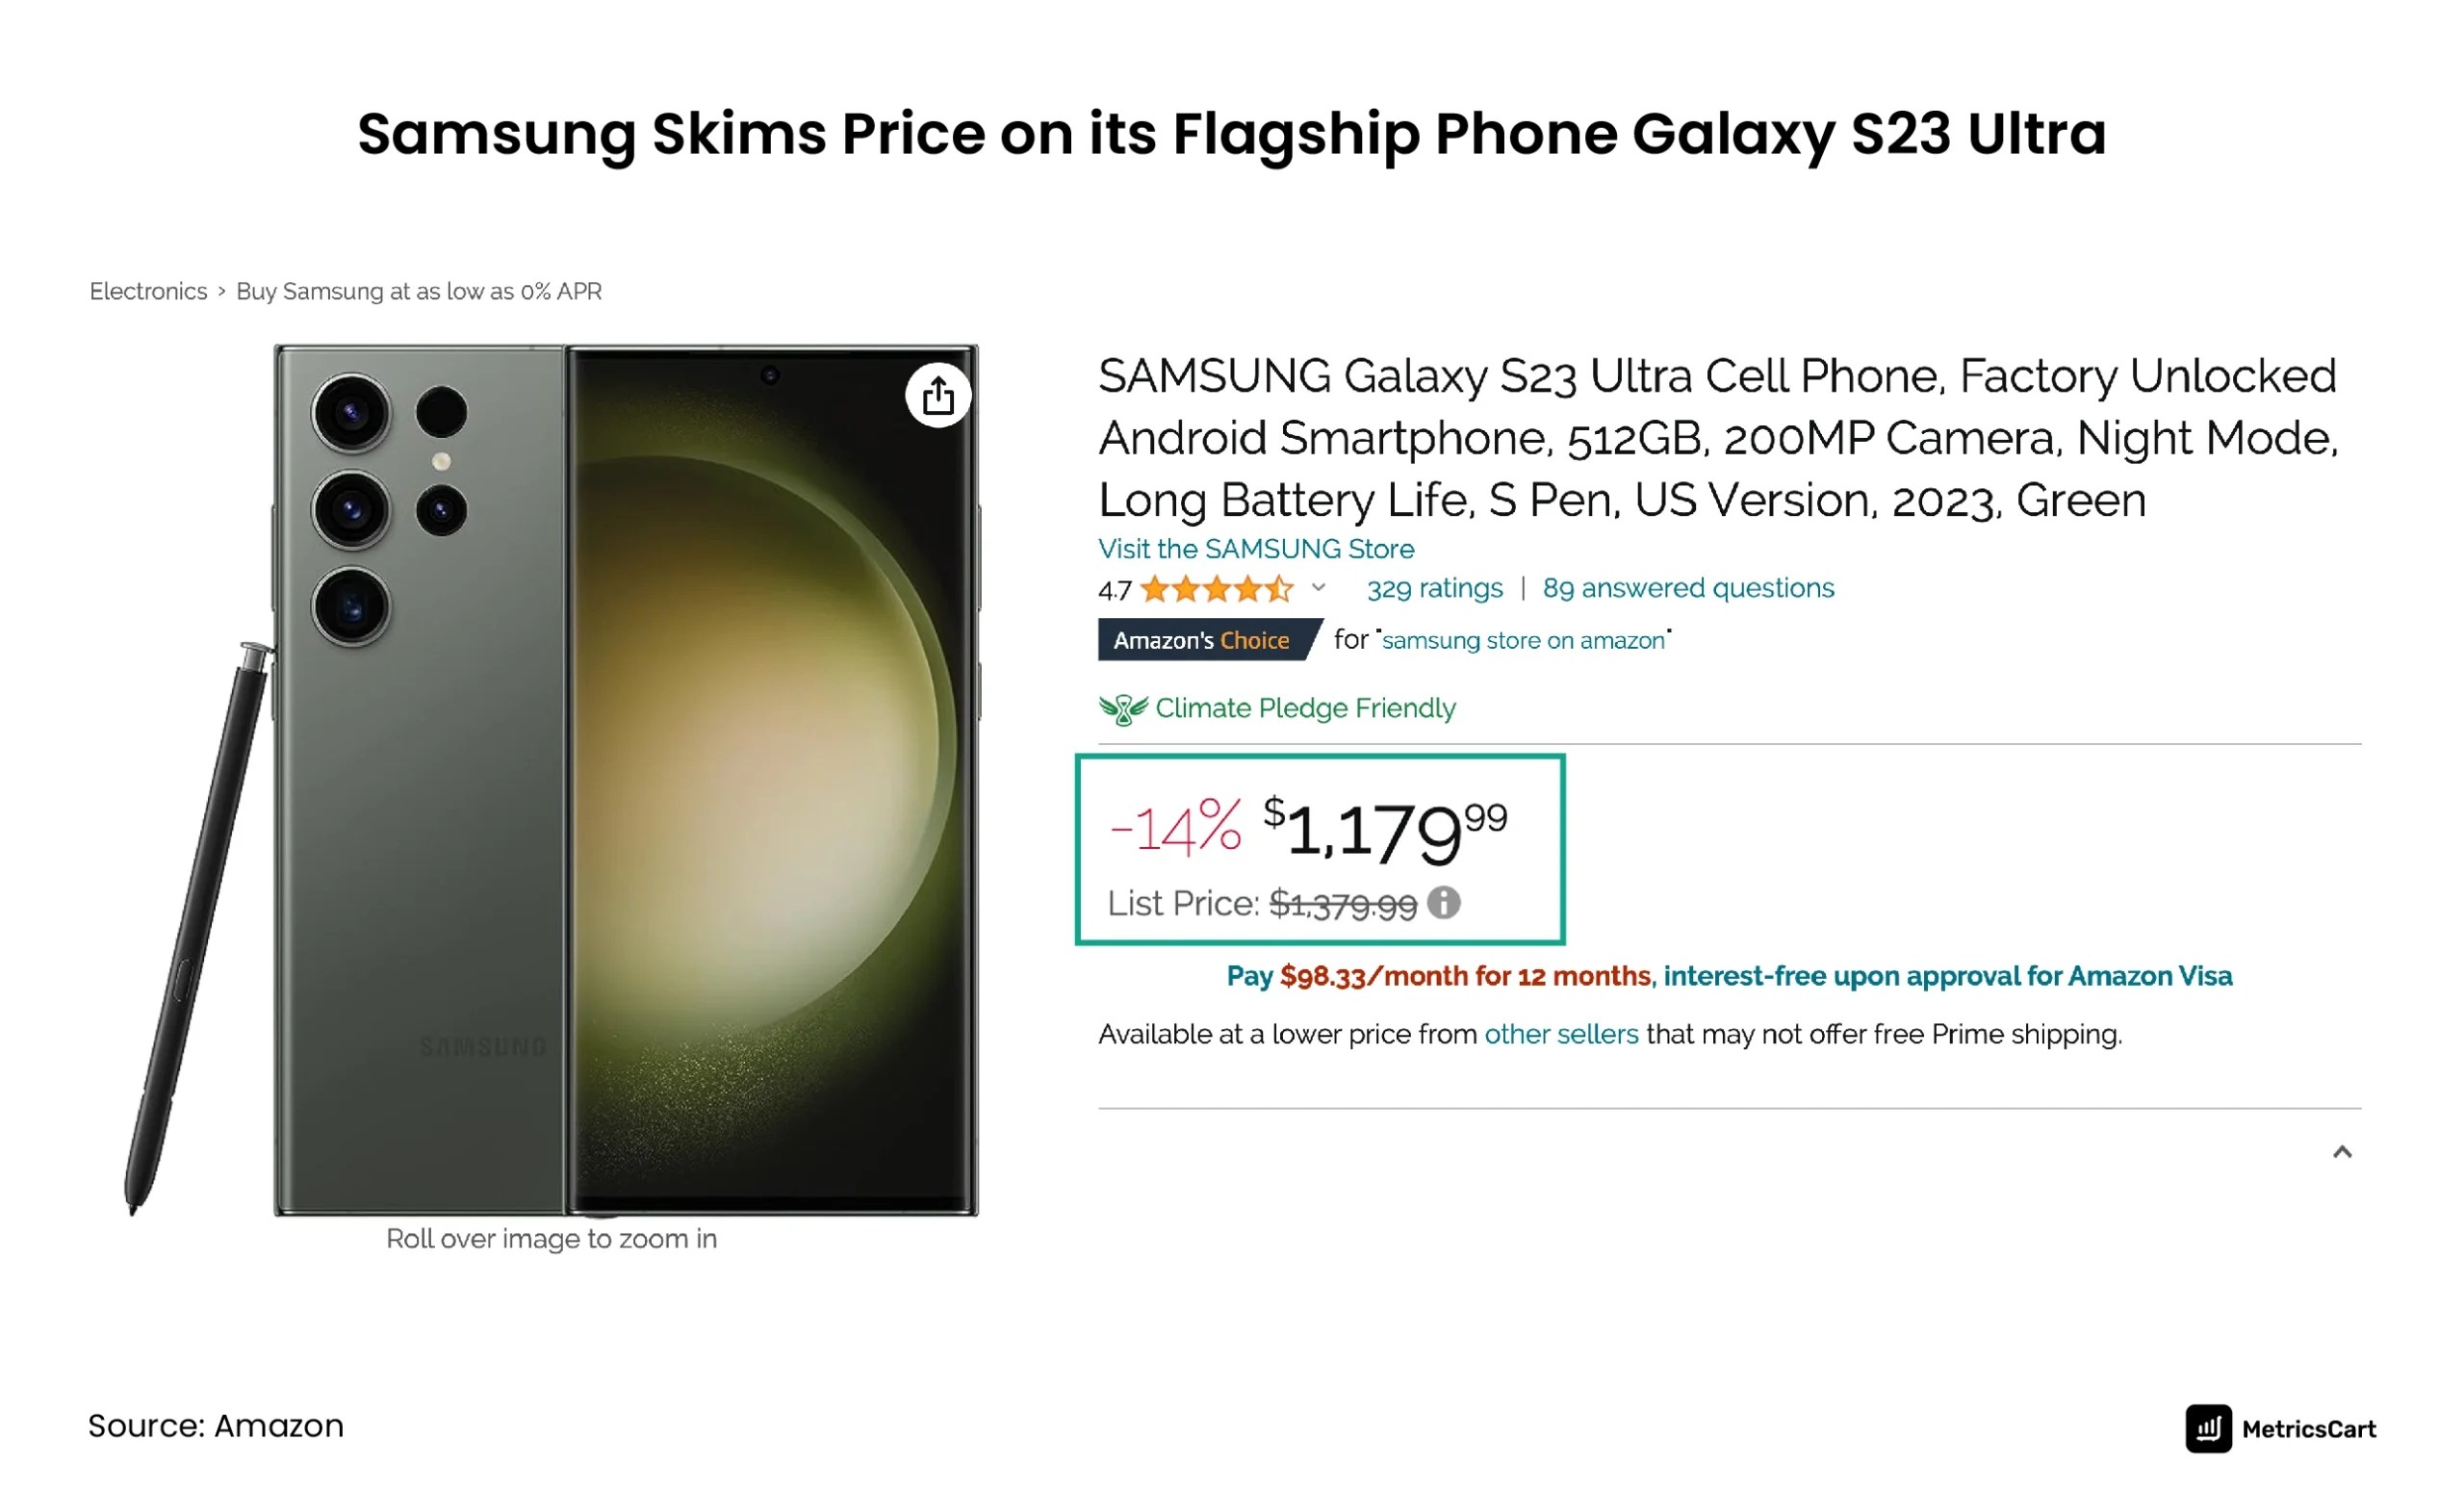The height and width of the screenshot is (1492, 2464).
Task: Open the info icon beside the list price
Action: pyautogui.click(x=1442, y=904)
